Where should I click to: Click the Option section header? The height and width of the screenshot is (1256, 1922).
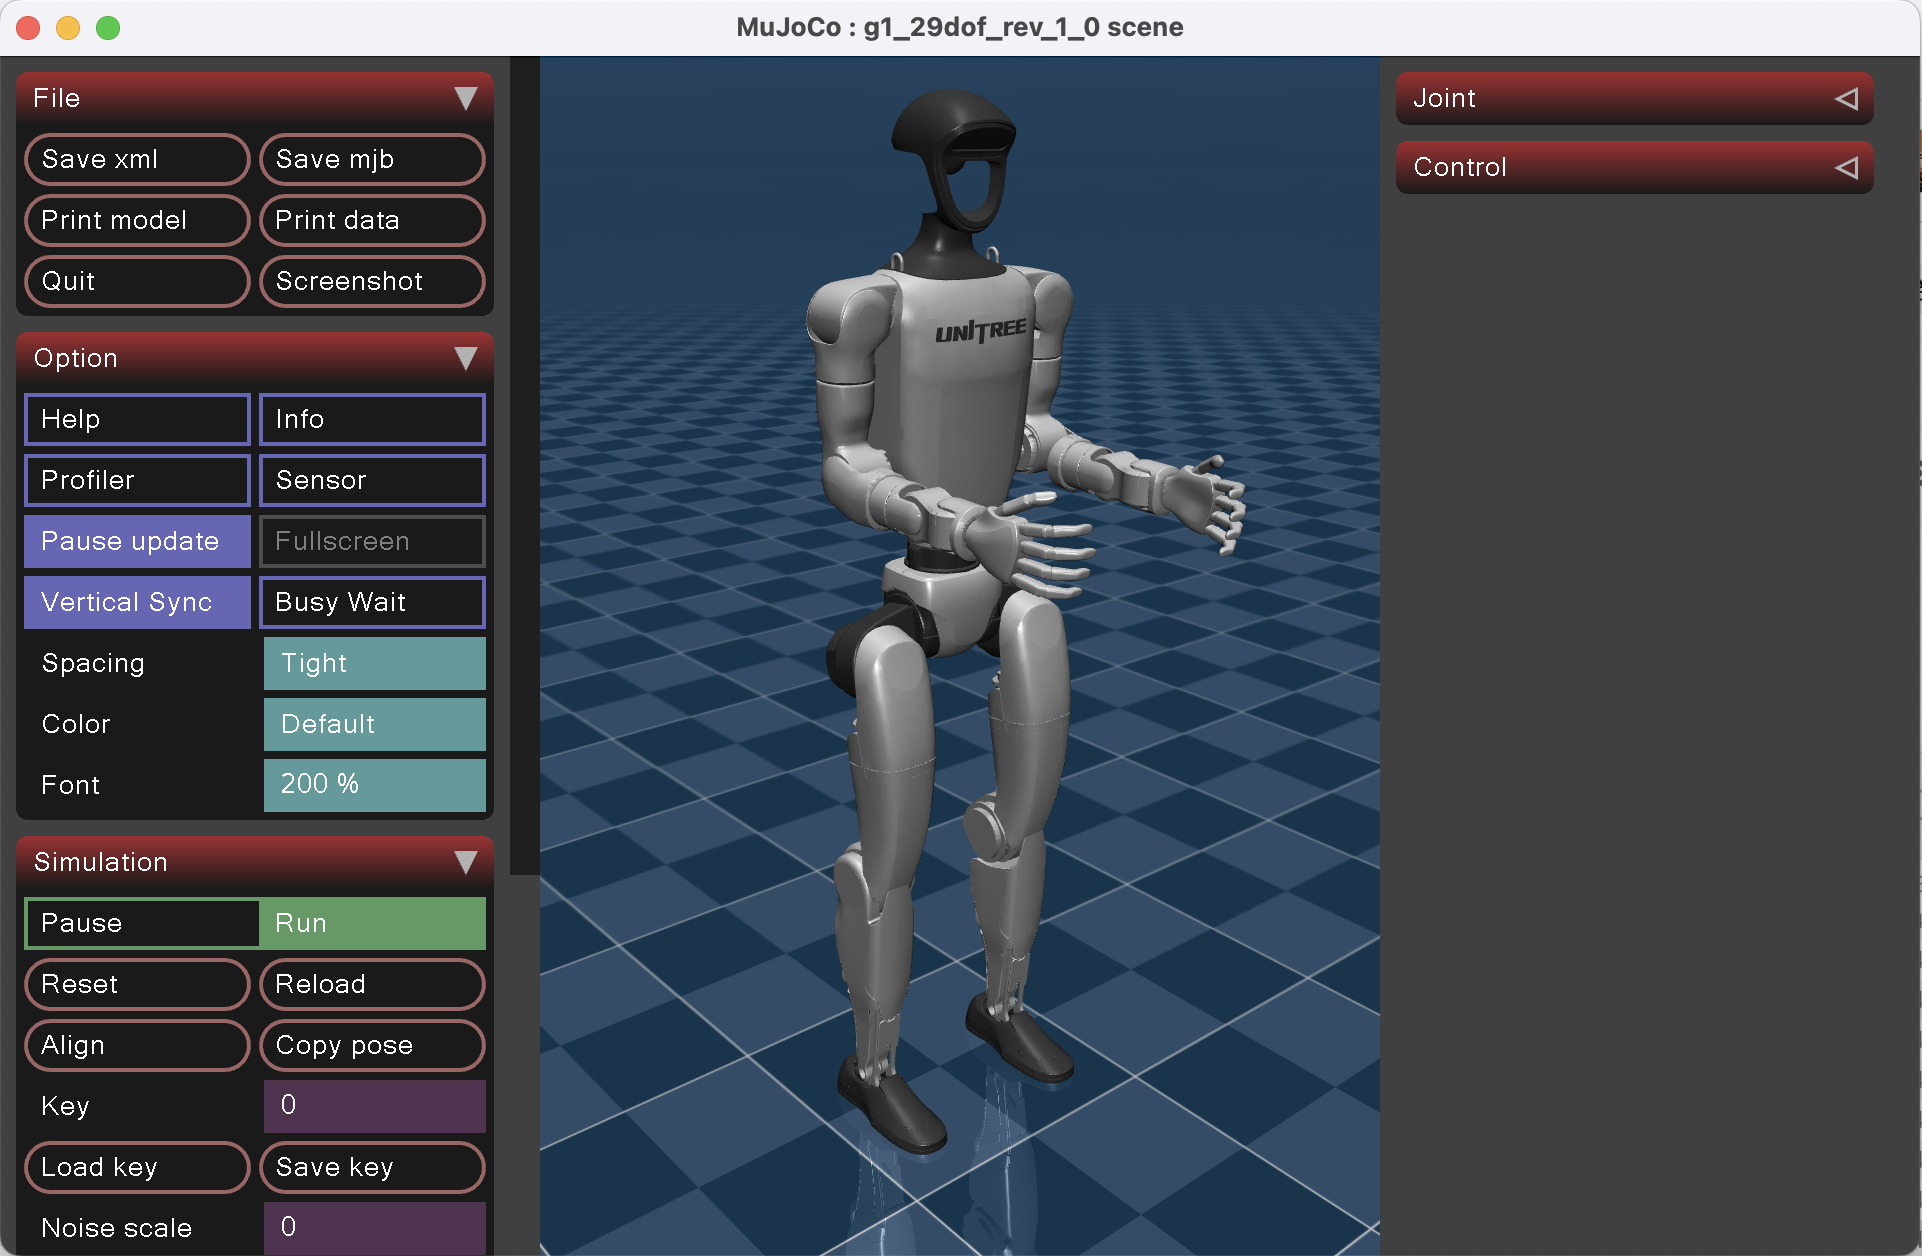[255, 358]
